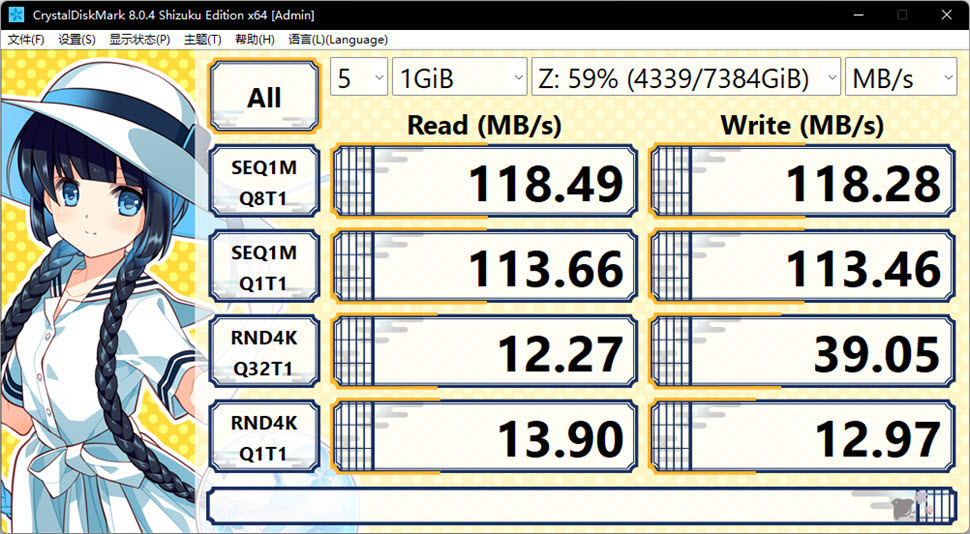Open the 显示状态(P) menu

click(x=140, y=40)
